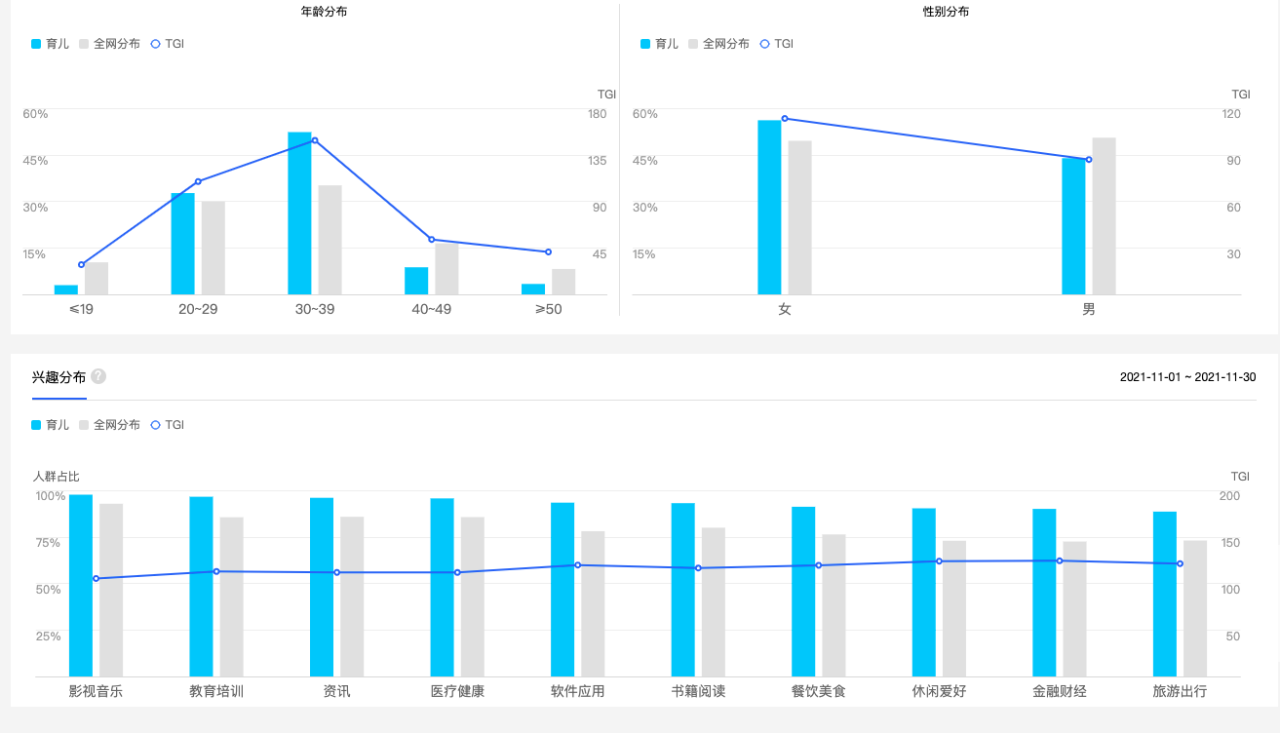Click the blue 育儿 bar for 资讯
The width and height of the screenshot is (1280, 733).
coord(322,587)
